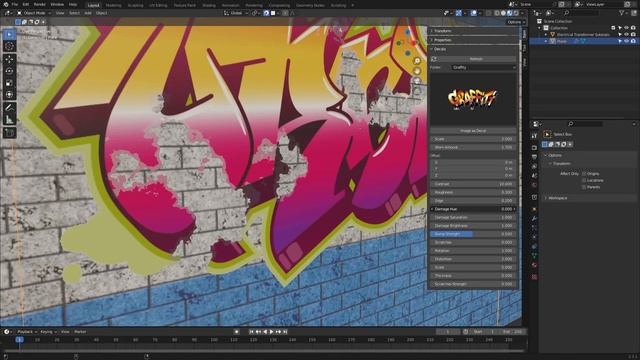This screenshot has height=360, width=640.
Task: Open the timeline Marker menu
Action: tap(80, 332)
